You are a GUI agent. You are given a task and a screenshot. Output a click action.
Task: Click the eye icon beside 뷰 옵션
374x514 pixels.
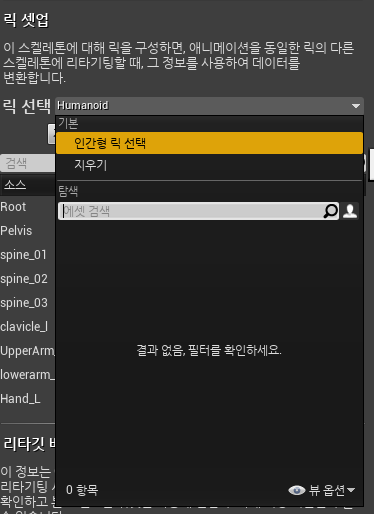[297, 490]
